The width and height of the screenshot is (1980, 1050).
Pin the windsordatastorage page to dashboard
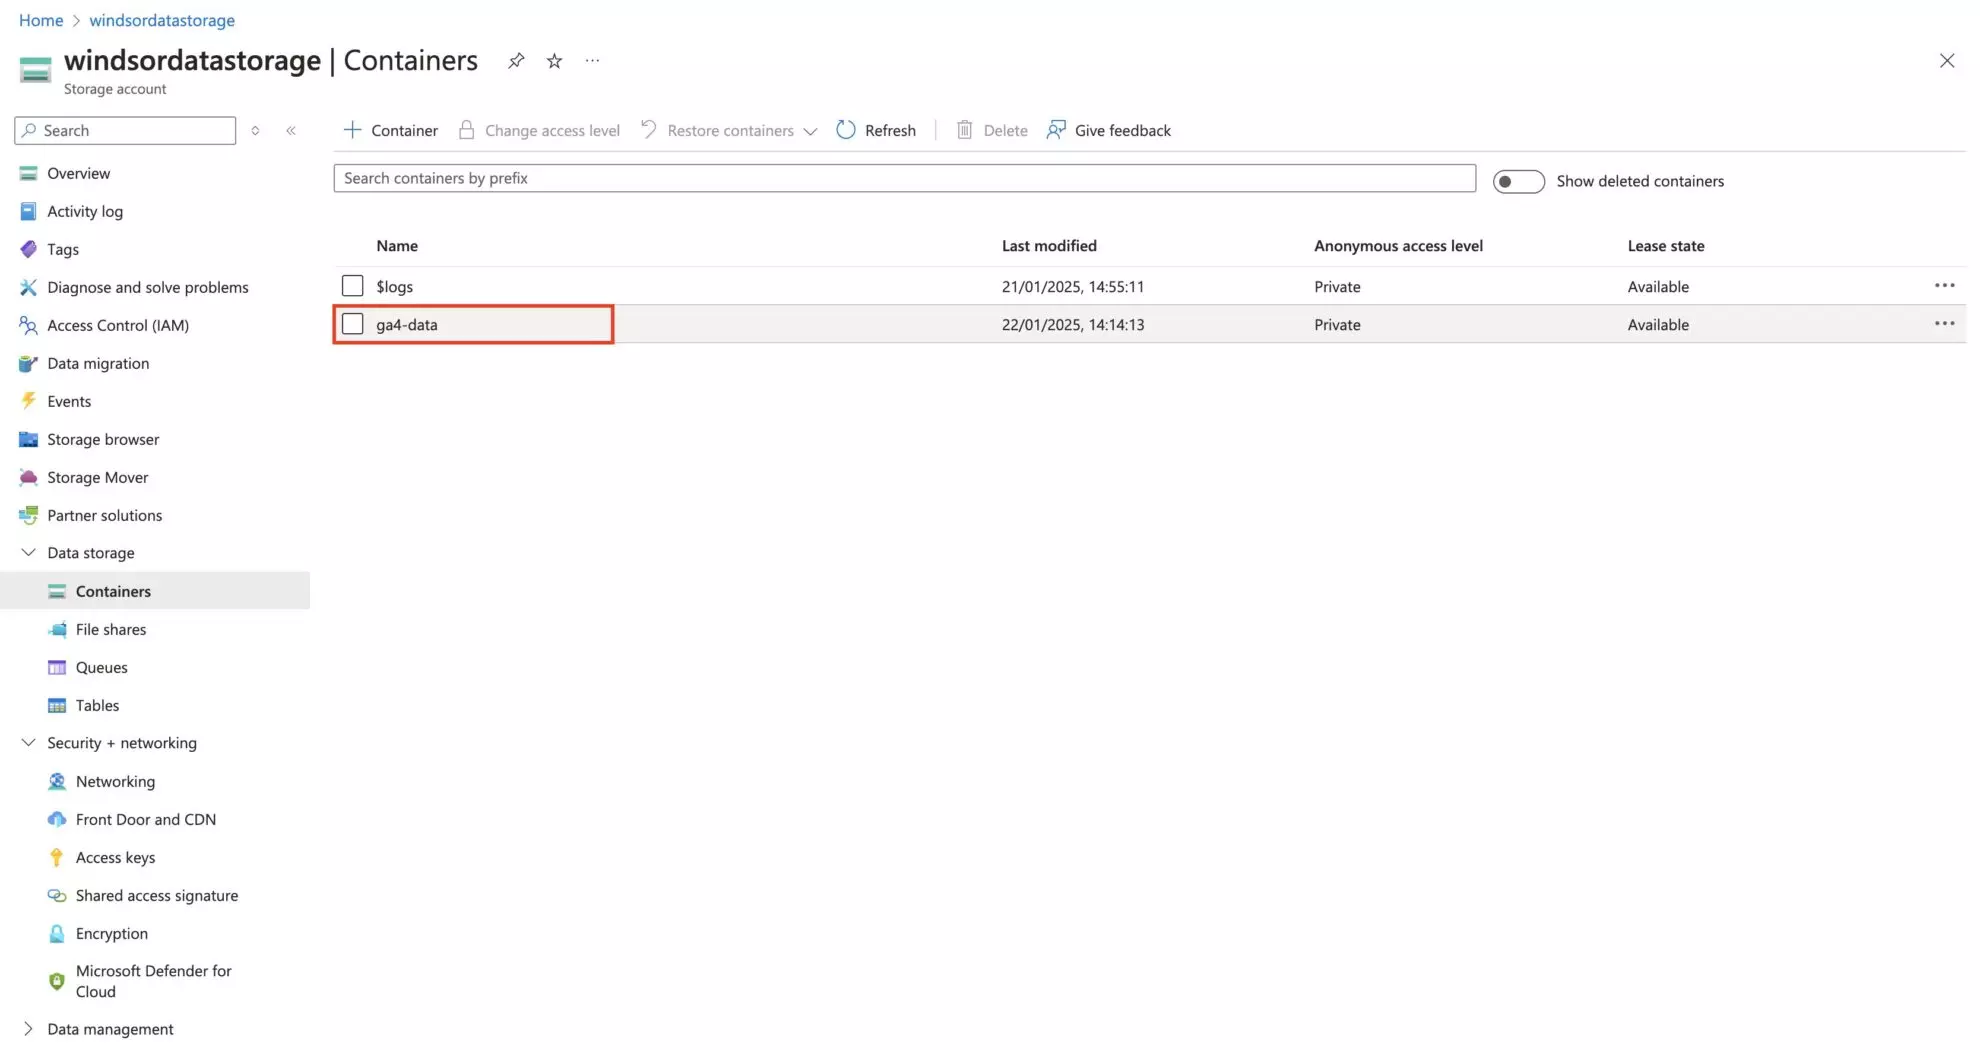click(x=516, y=61)
